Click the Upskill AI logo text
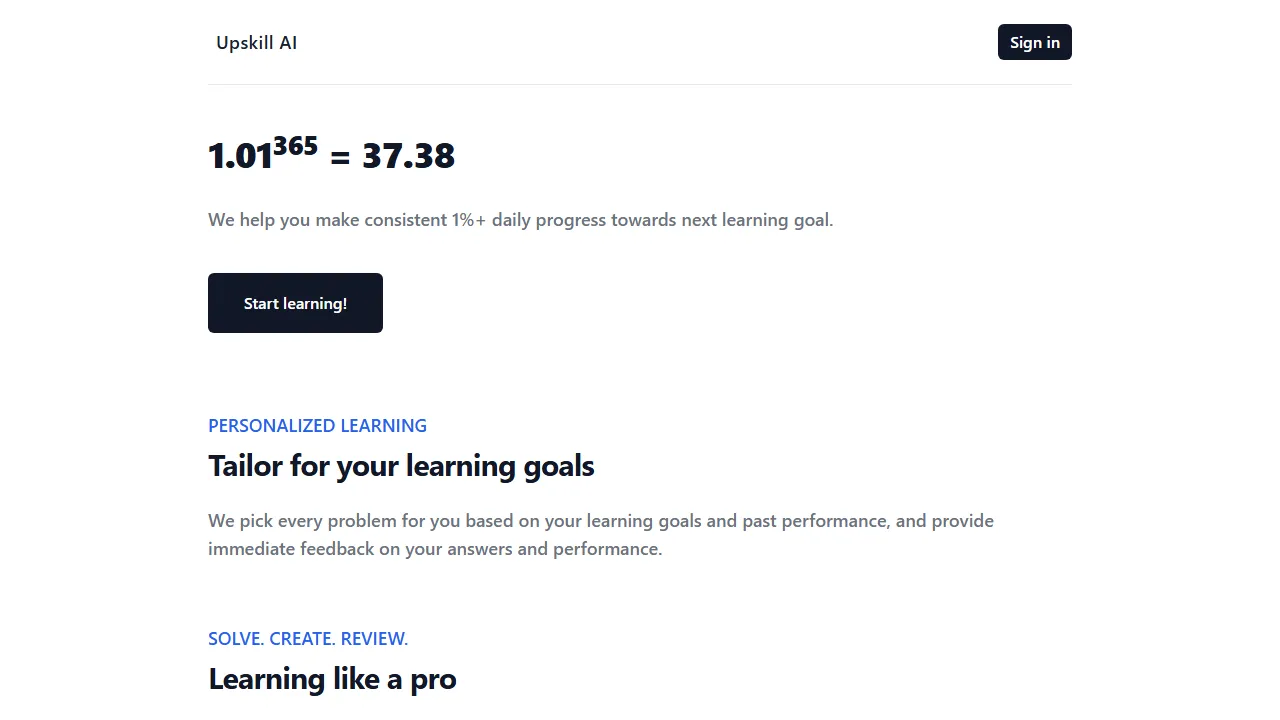 256,42
